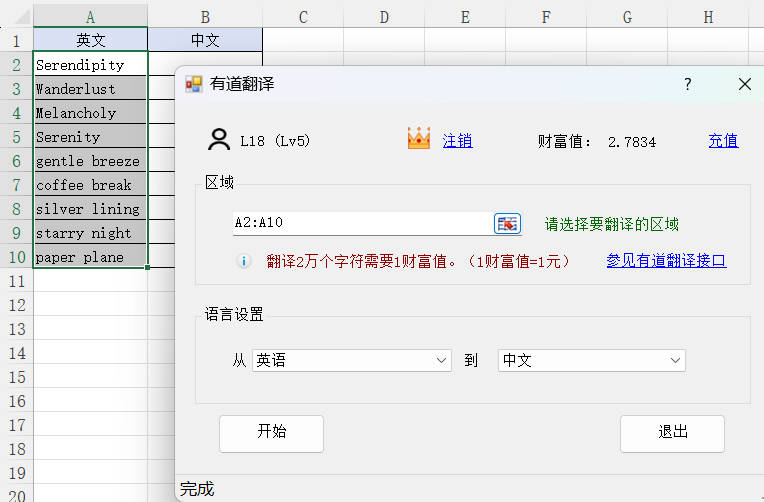This screenshot has width=764, height=502.
Task: Click the golden crown VIP icon
Action: tap(418, 140)
